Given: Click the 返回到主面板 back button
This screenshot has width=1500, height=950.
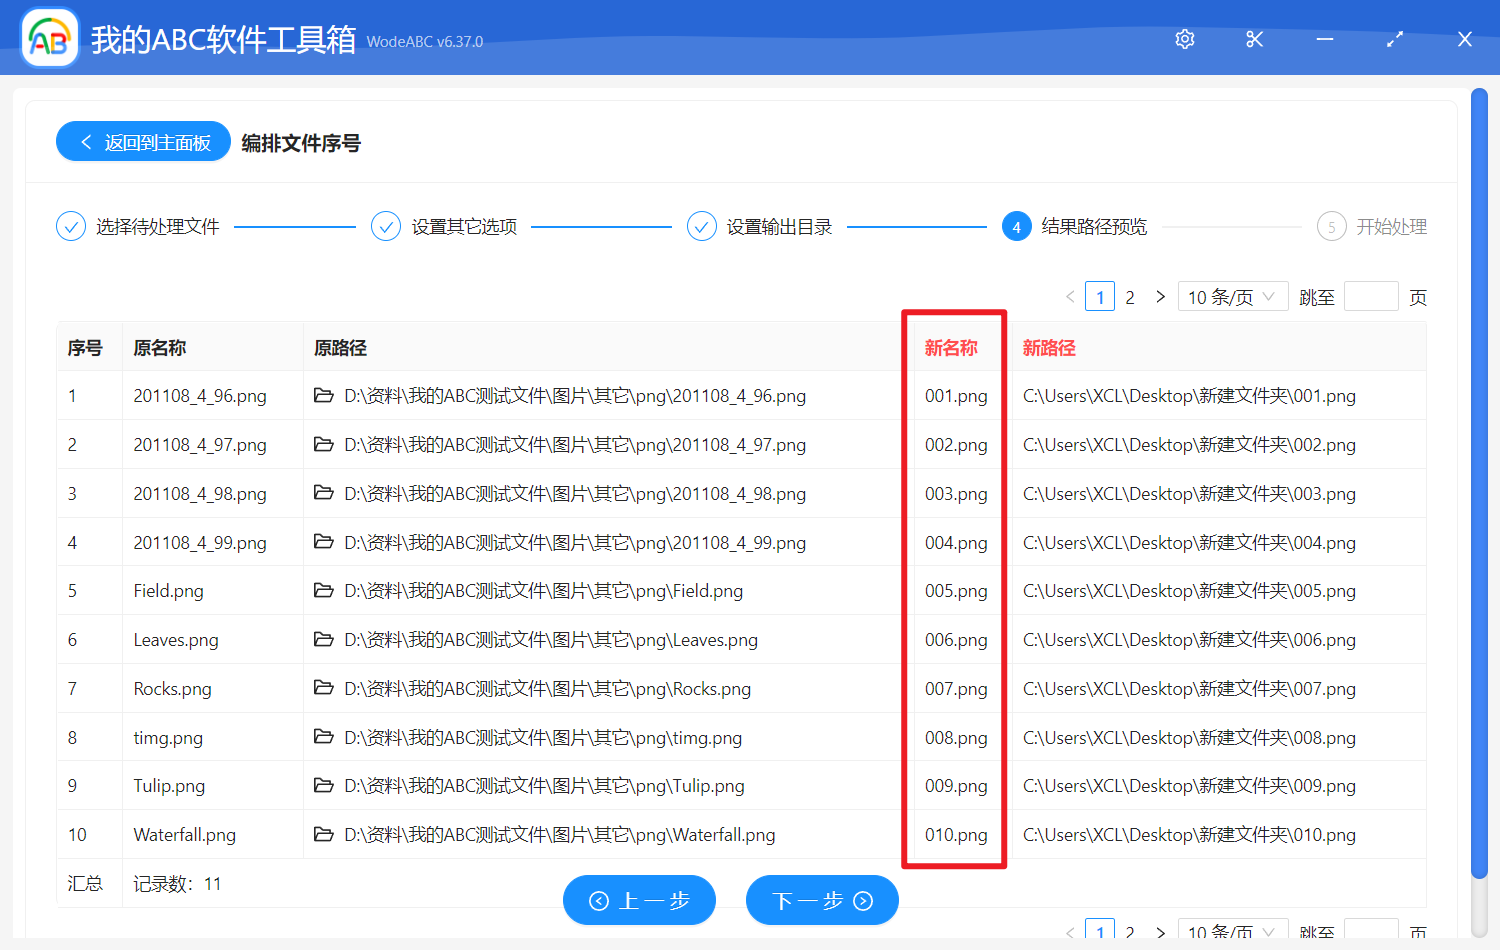Looking at the screenshot, I should tap(142, 141).
